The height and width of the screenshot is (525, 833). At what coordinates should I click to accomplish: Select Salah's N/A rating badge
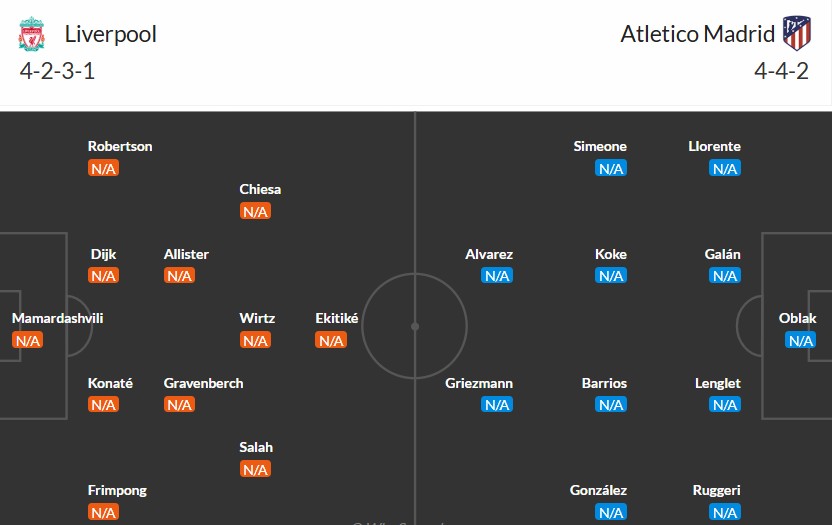[255, 469]
